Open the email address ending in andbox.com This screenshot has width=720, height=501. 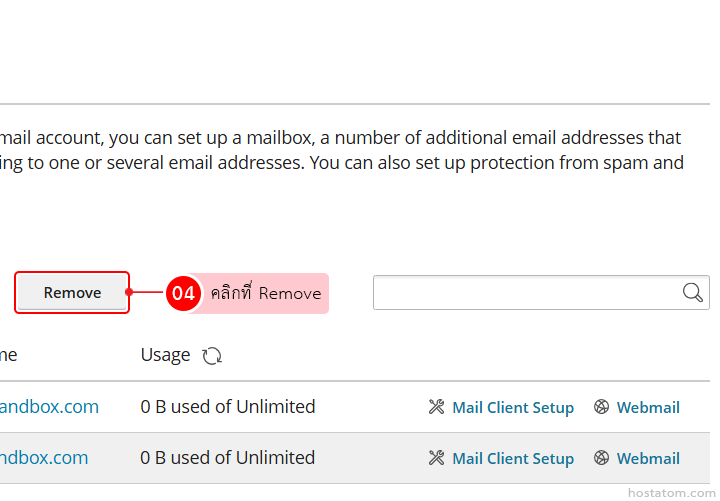coord(50,406)
